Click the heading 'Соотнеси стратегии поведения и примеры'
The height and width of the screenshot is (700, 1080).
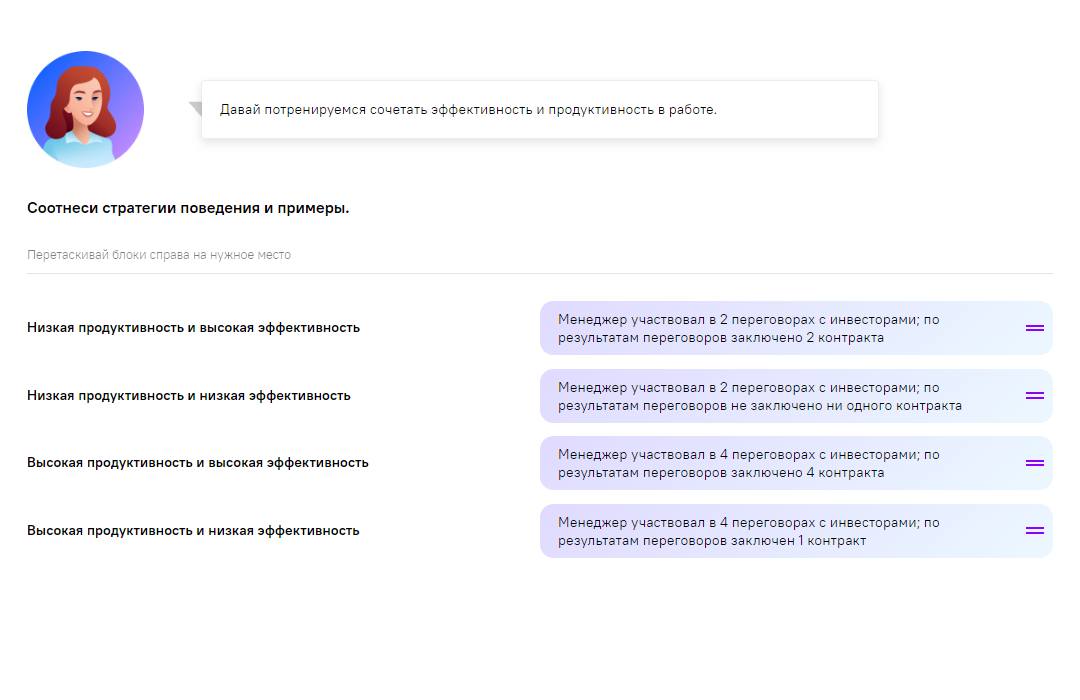188,209
